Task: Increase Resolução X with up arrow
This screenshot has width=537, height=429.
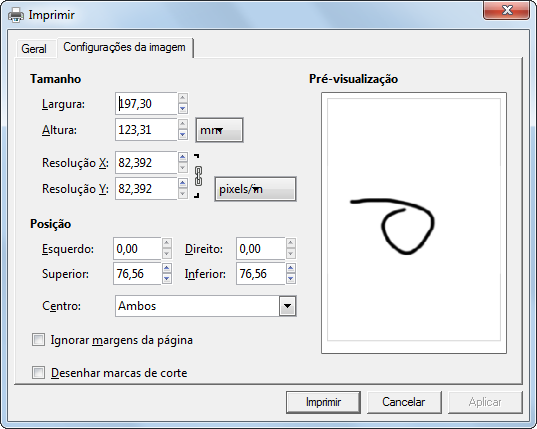Action: 183,157
